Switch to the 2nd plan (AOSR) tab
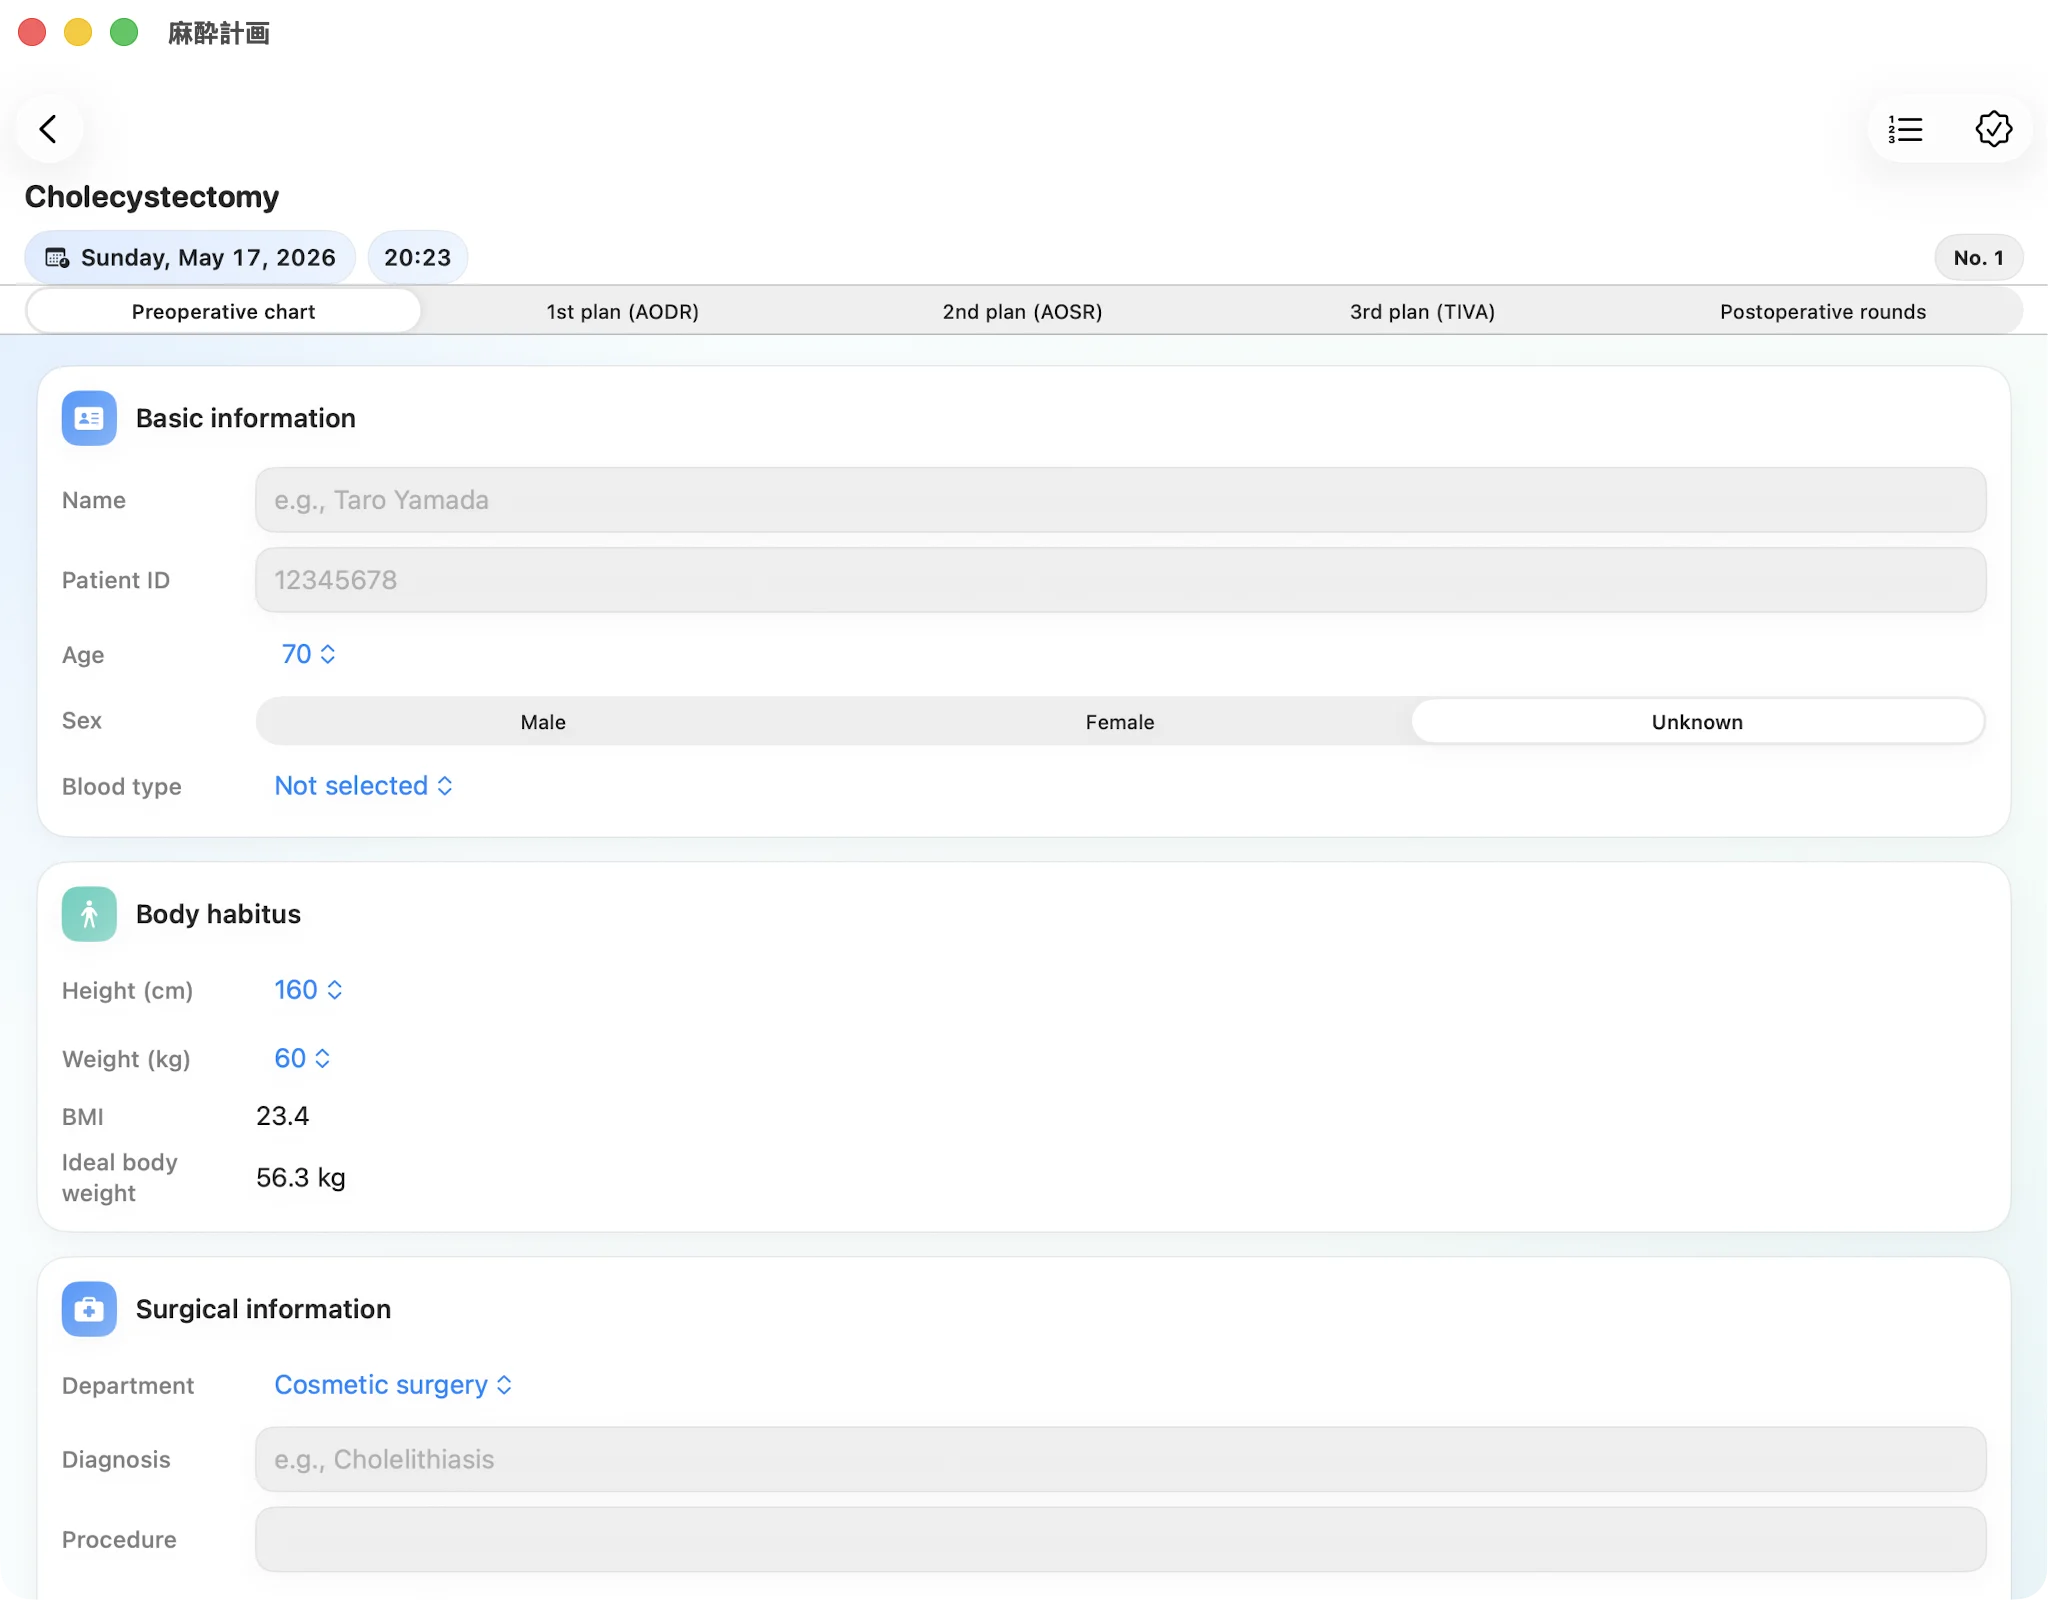The height and width of the screenshot is (1600, 2048). [1022, 312]
